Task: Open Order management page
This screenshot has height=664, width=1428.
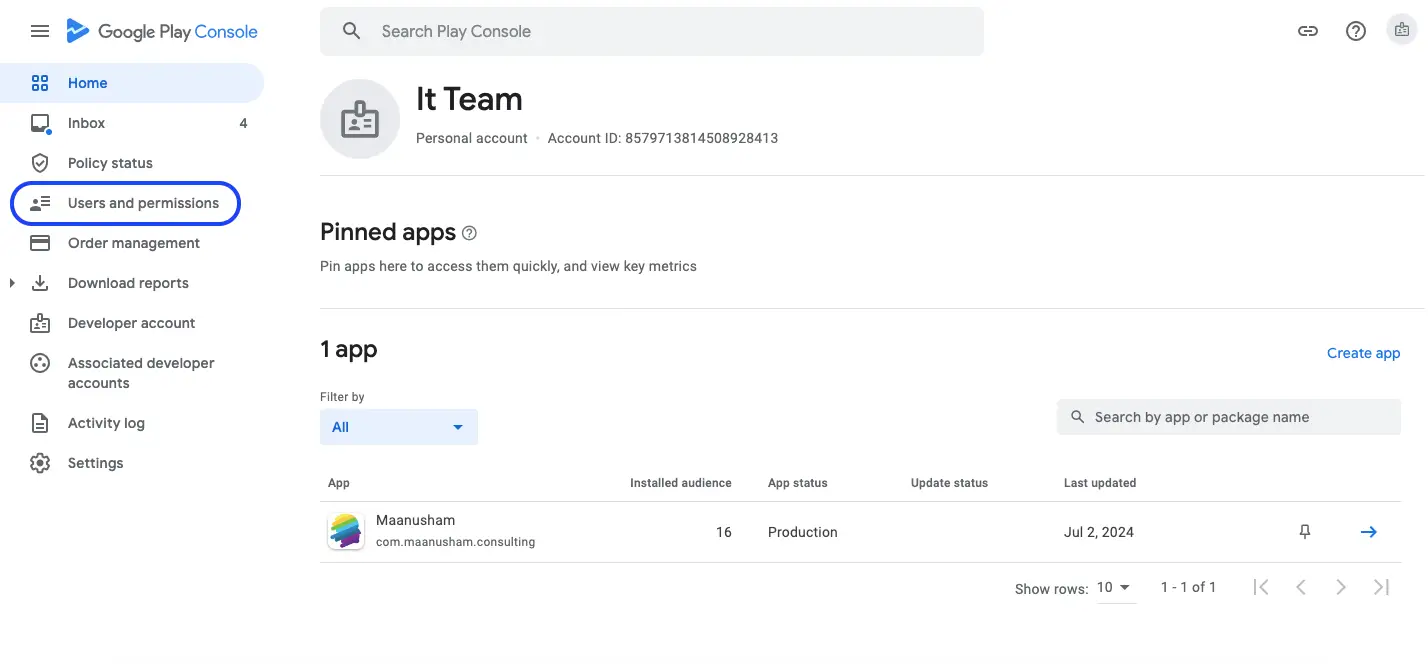Action: point(132,243)
